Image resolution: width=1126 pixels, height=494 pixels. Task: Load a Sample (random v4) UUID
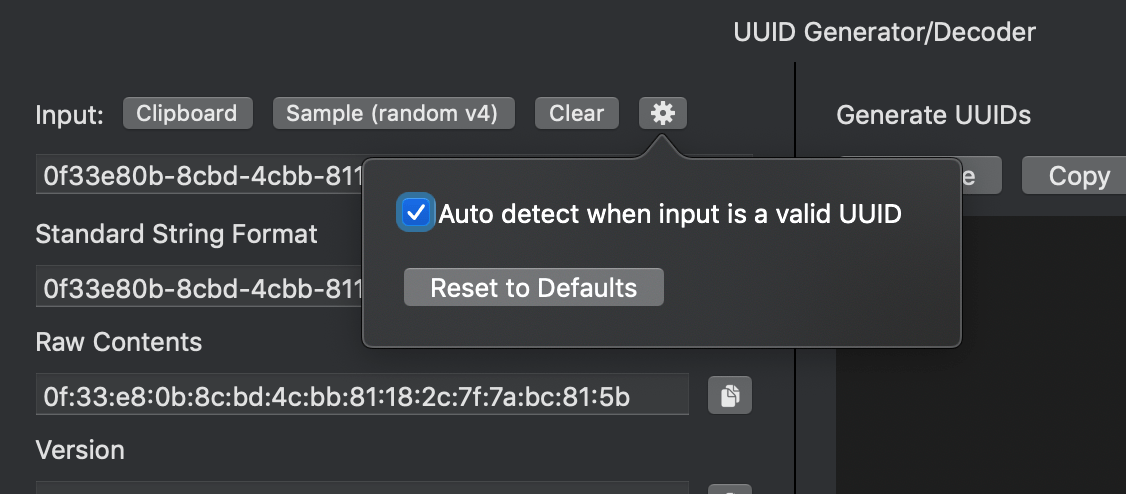[393, 114]
